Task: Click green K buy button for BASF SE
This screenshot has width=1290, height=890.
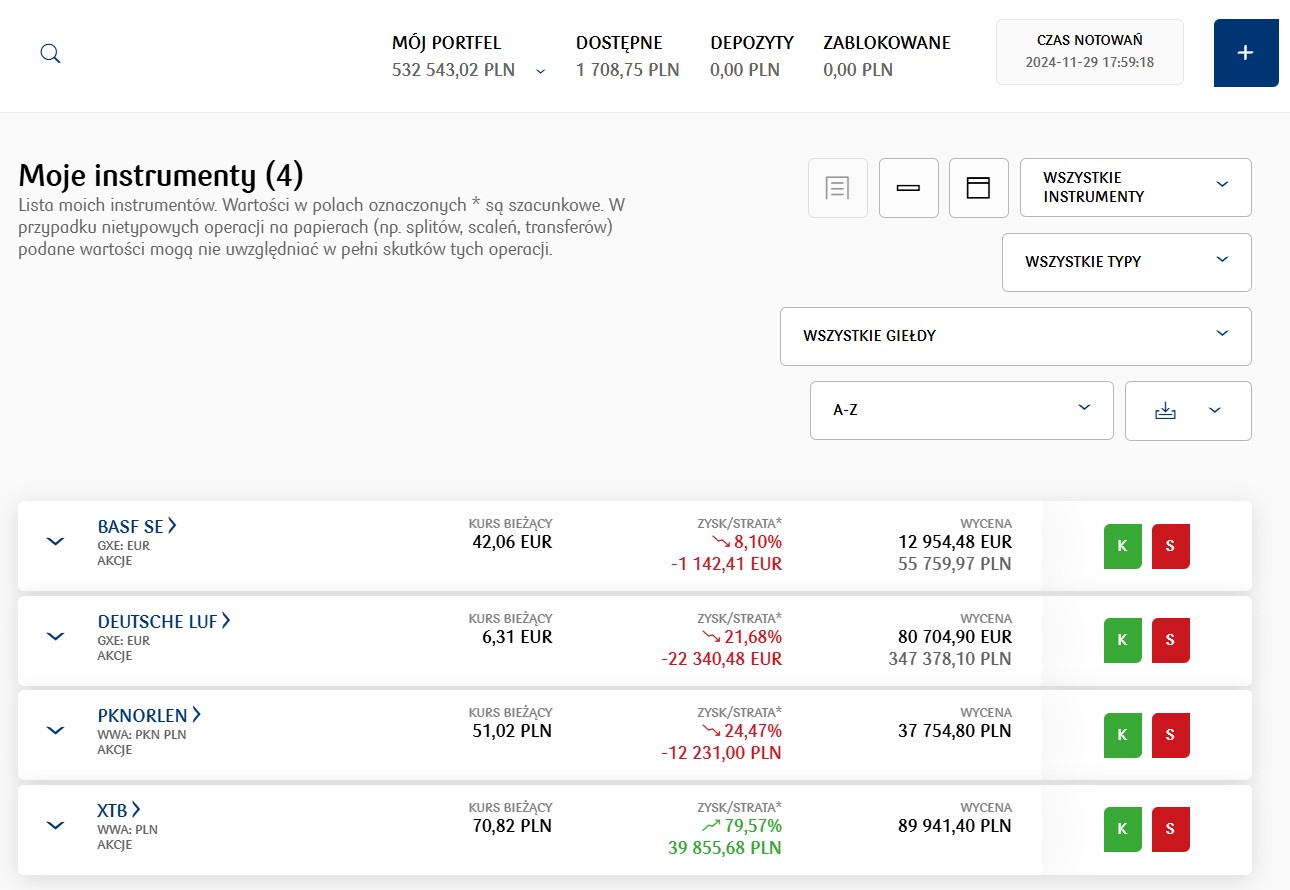Action: [1122, 546]
